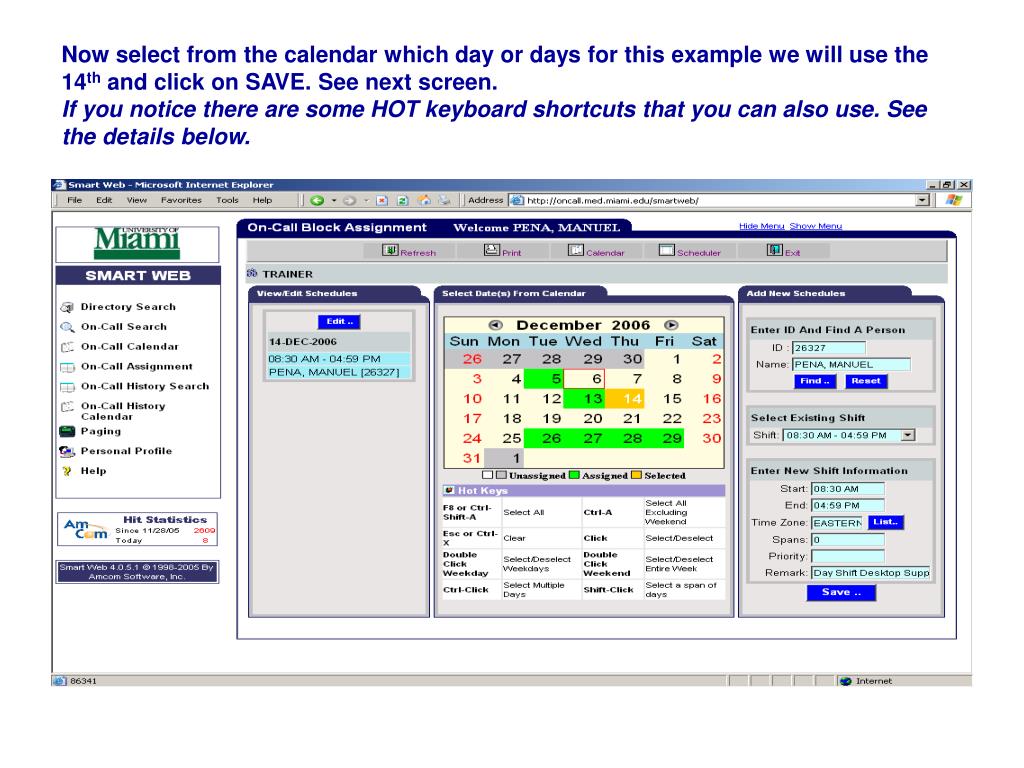Select December 25 on the calendar
Screen dimensions: 1024x768
(x=504, y=439)
